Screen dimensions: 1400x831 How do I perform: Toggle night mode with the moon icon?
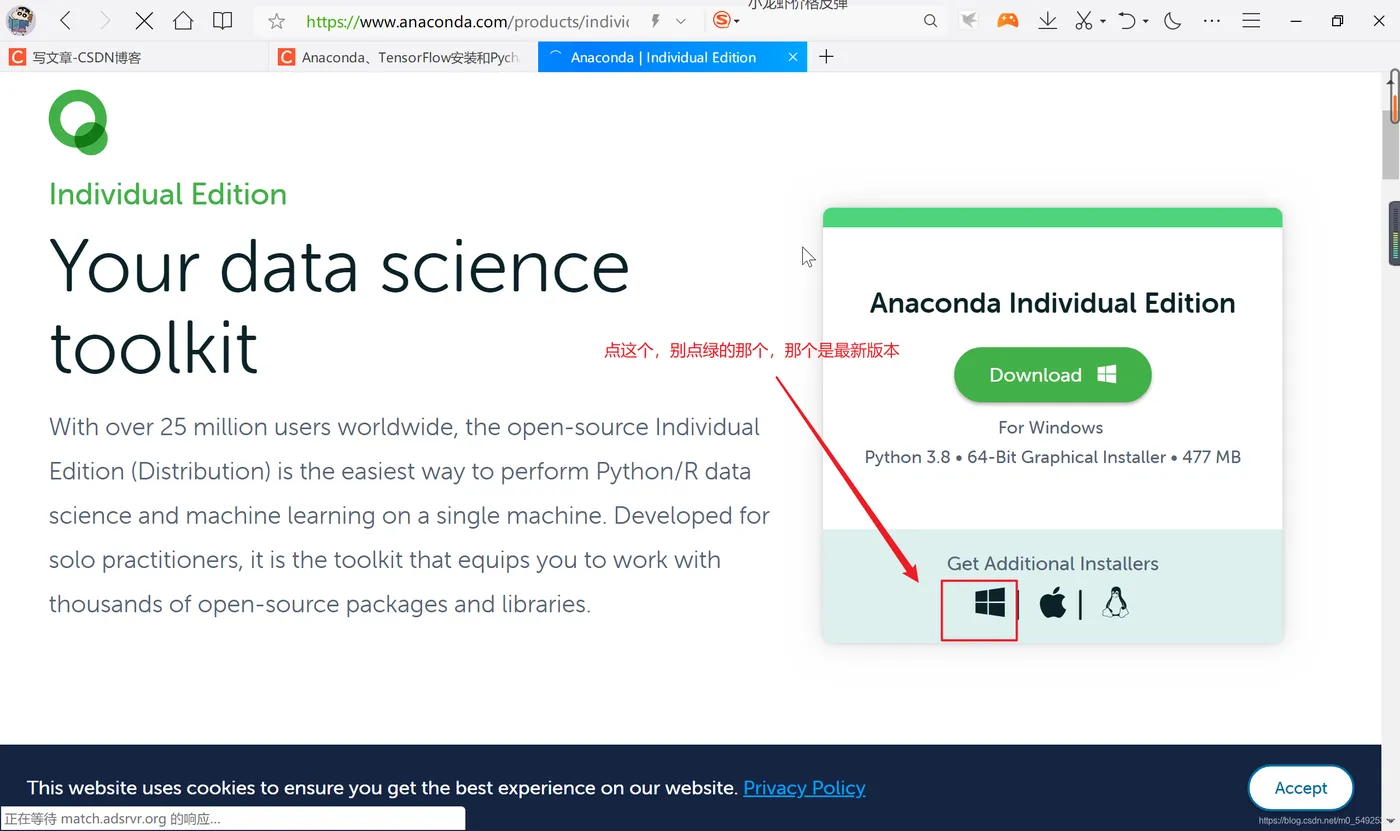(x=1173, y=21)
